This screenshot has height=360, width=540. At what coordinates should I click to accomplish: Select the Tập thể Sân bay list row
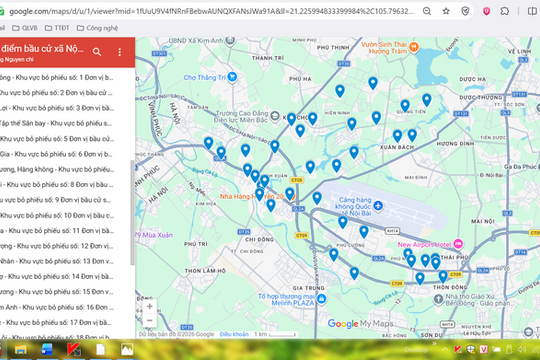click(65, 123)
